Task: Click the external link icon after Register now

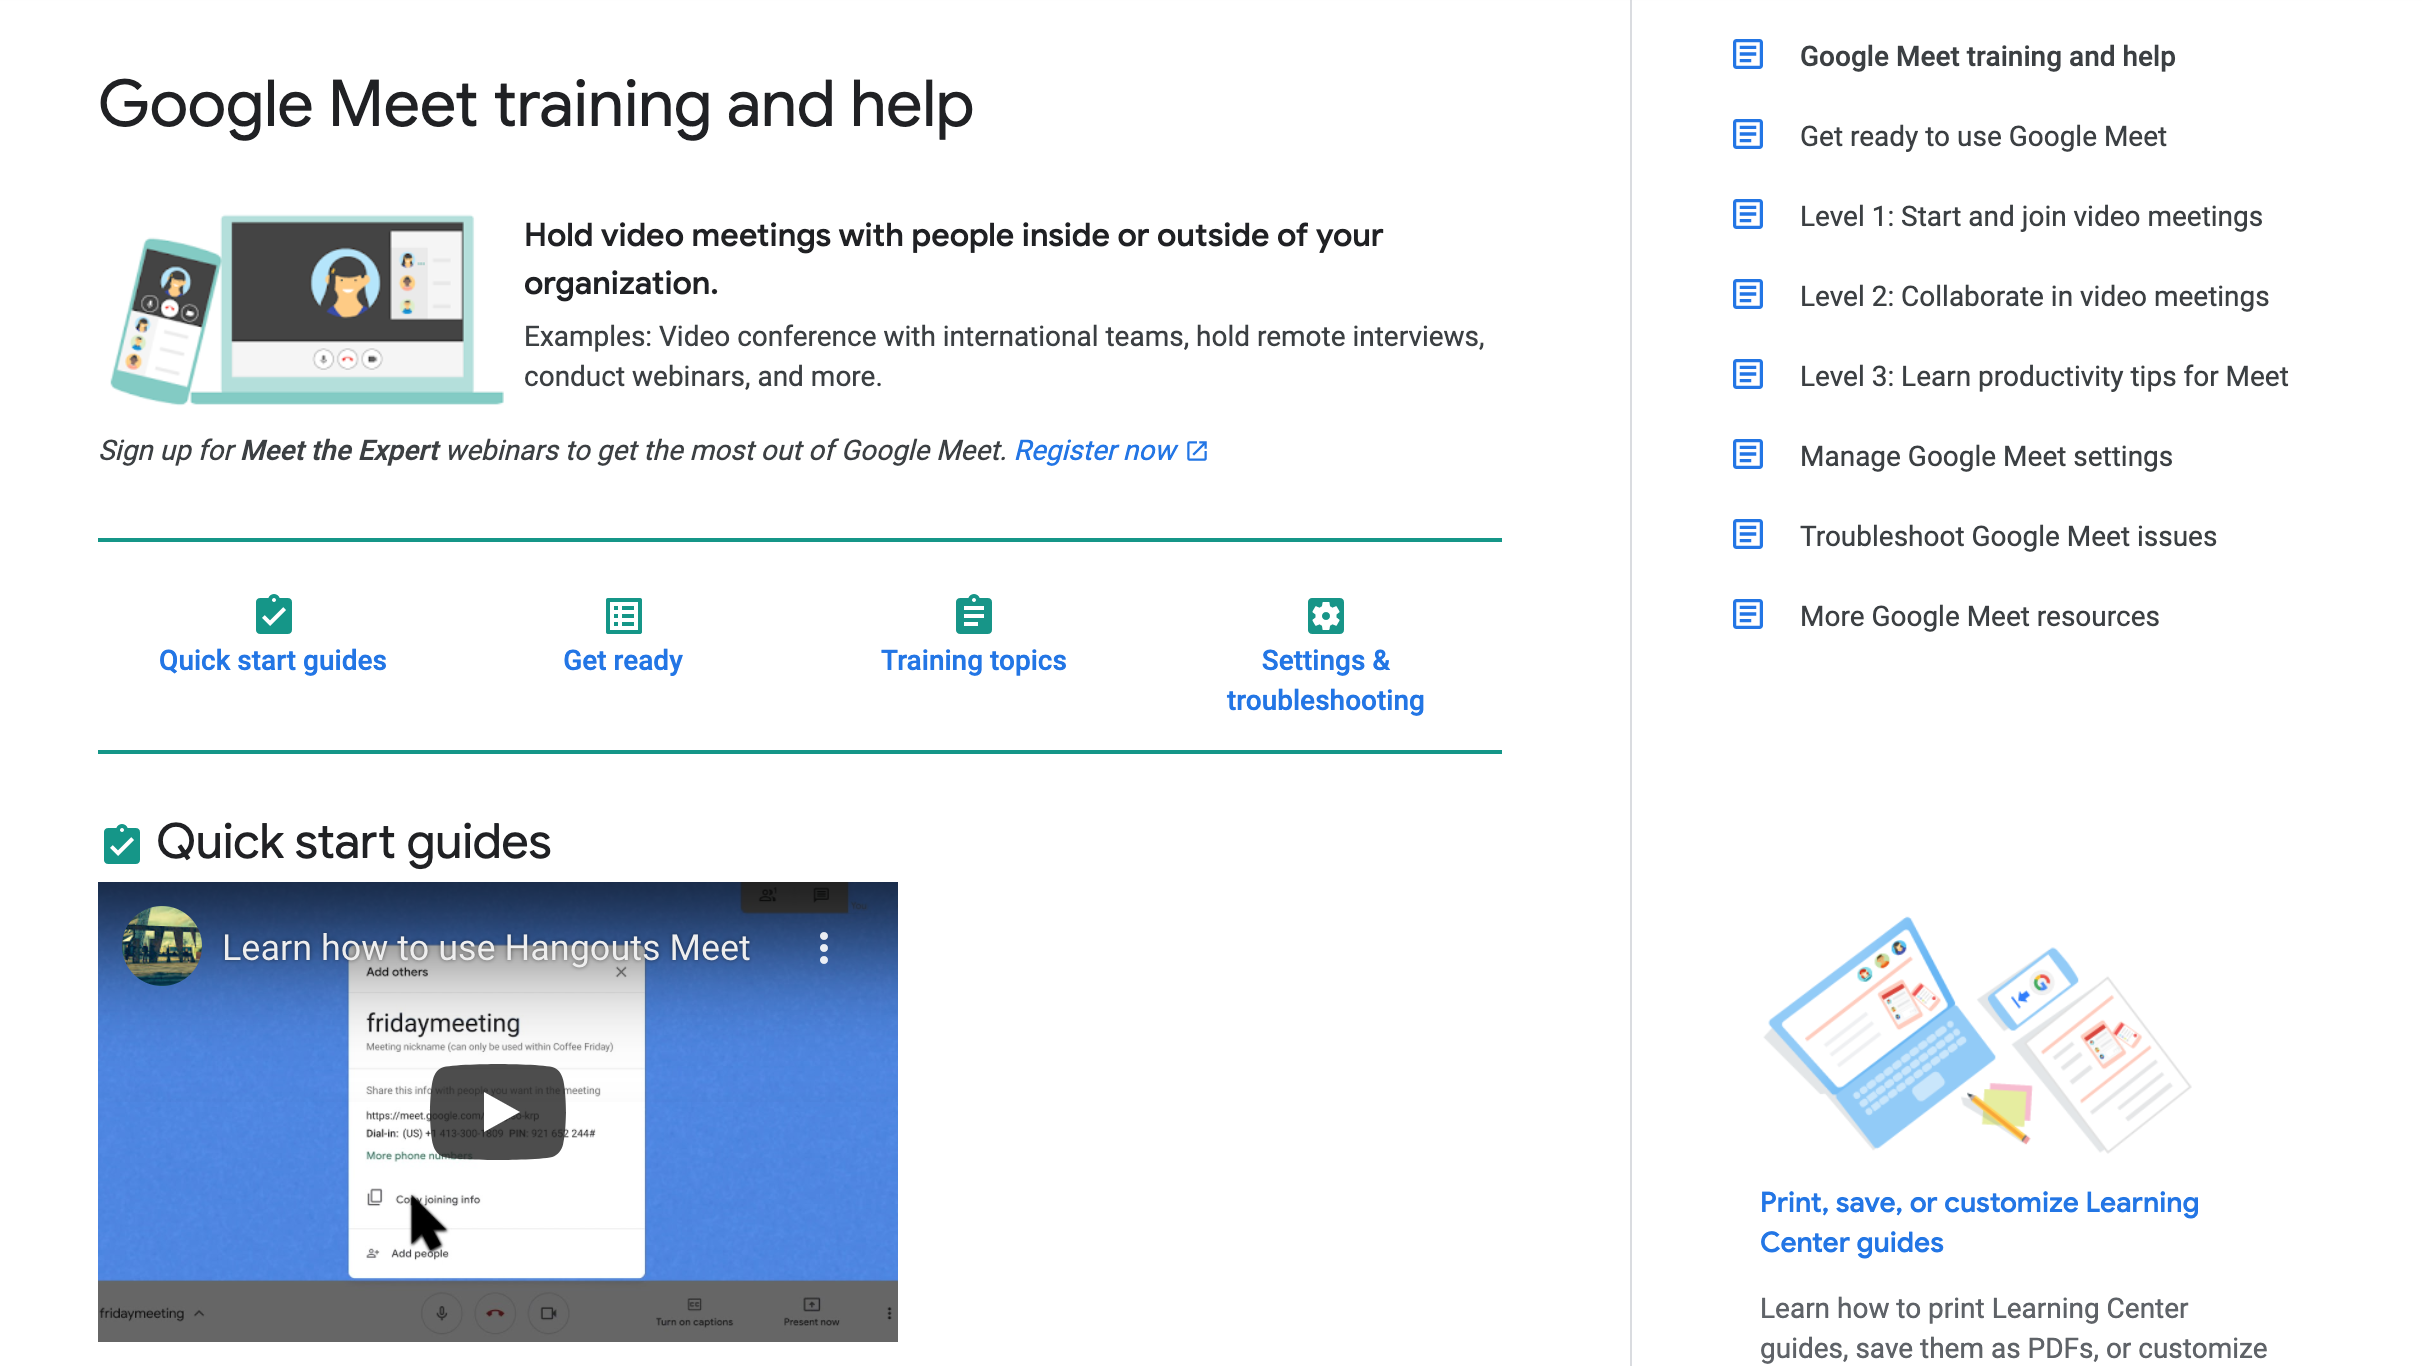Action: coord(1197,451)
